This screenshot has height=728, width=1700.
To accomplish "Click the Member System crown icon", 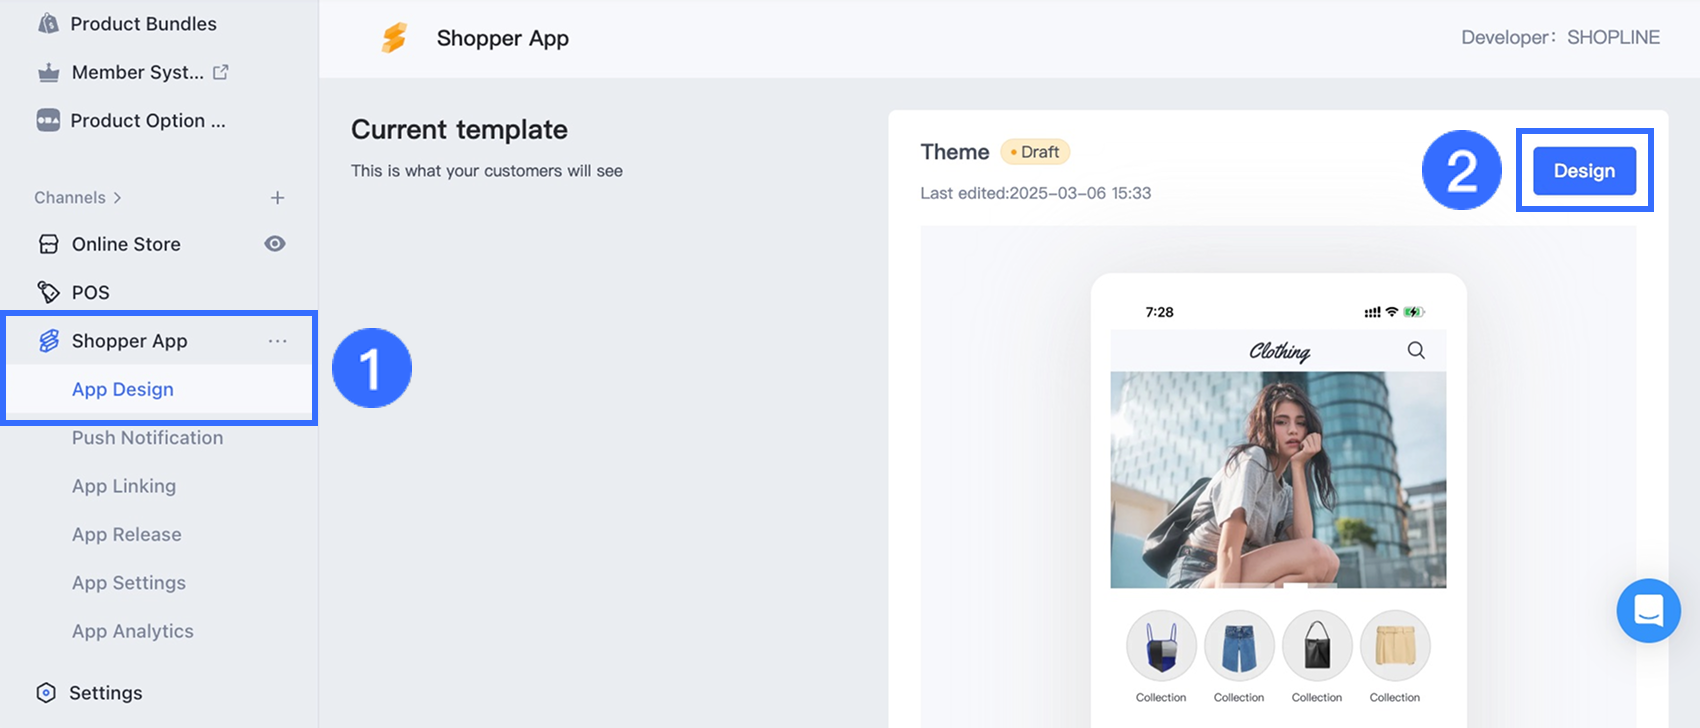I will tap(48, 72).
